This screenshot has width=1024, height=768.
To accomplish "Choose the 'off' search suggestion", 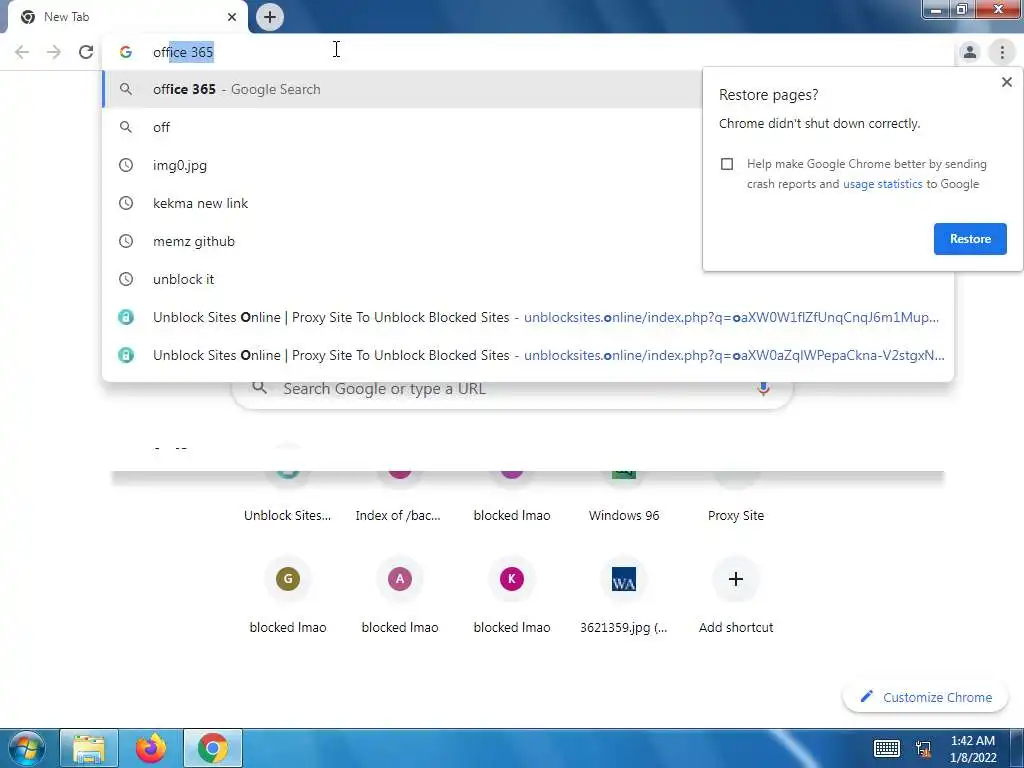I will click(402, 127).
